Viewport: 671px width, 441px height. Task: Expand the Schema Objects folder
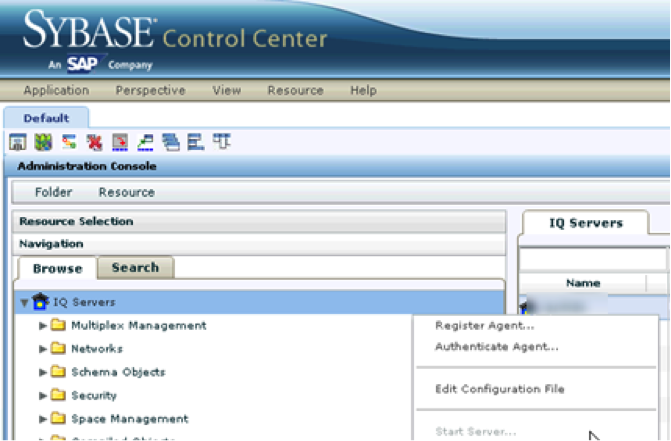point(42,372)
